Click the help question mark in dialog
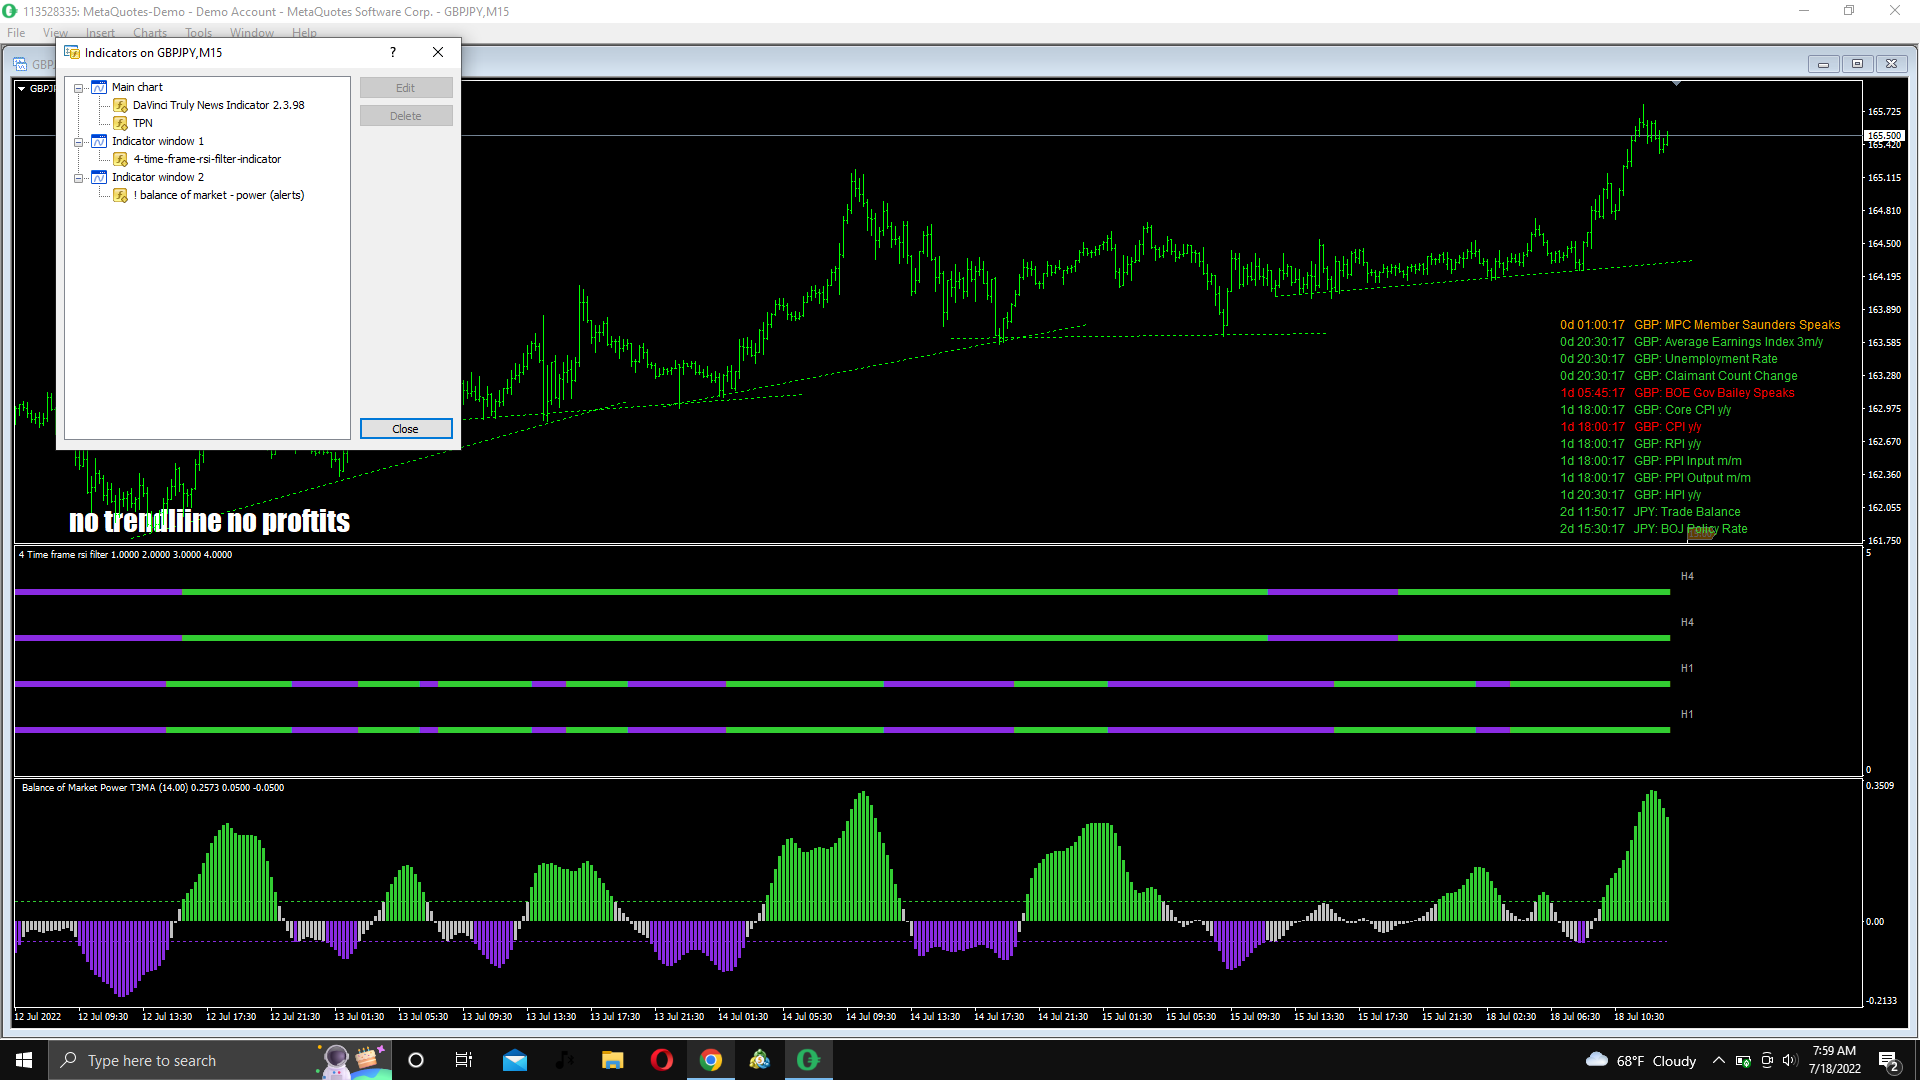 (x=392, y=53)
